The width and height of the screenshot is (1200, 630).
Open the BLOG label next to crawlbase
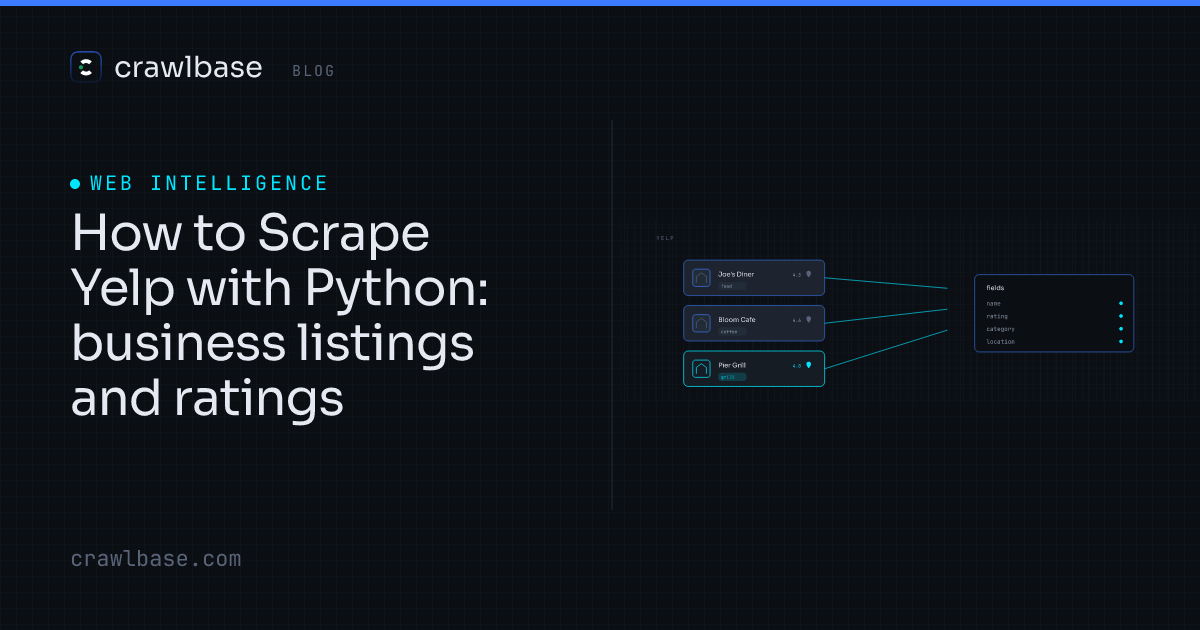pyautogui.click(x=314, y=71)
